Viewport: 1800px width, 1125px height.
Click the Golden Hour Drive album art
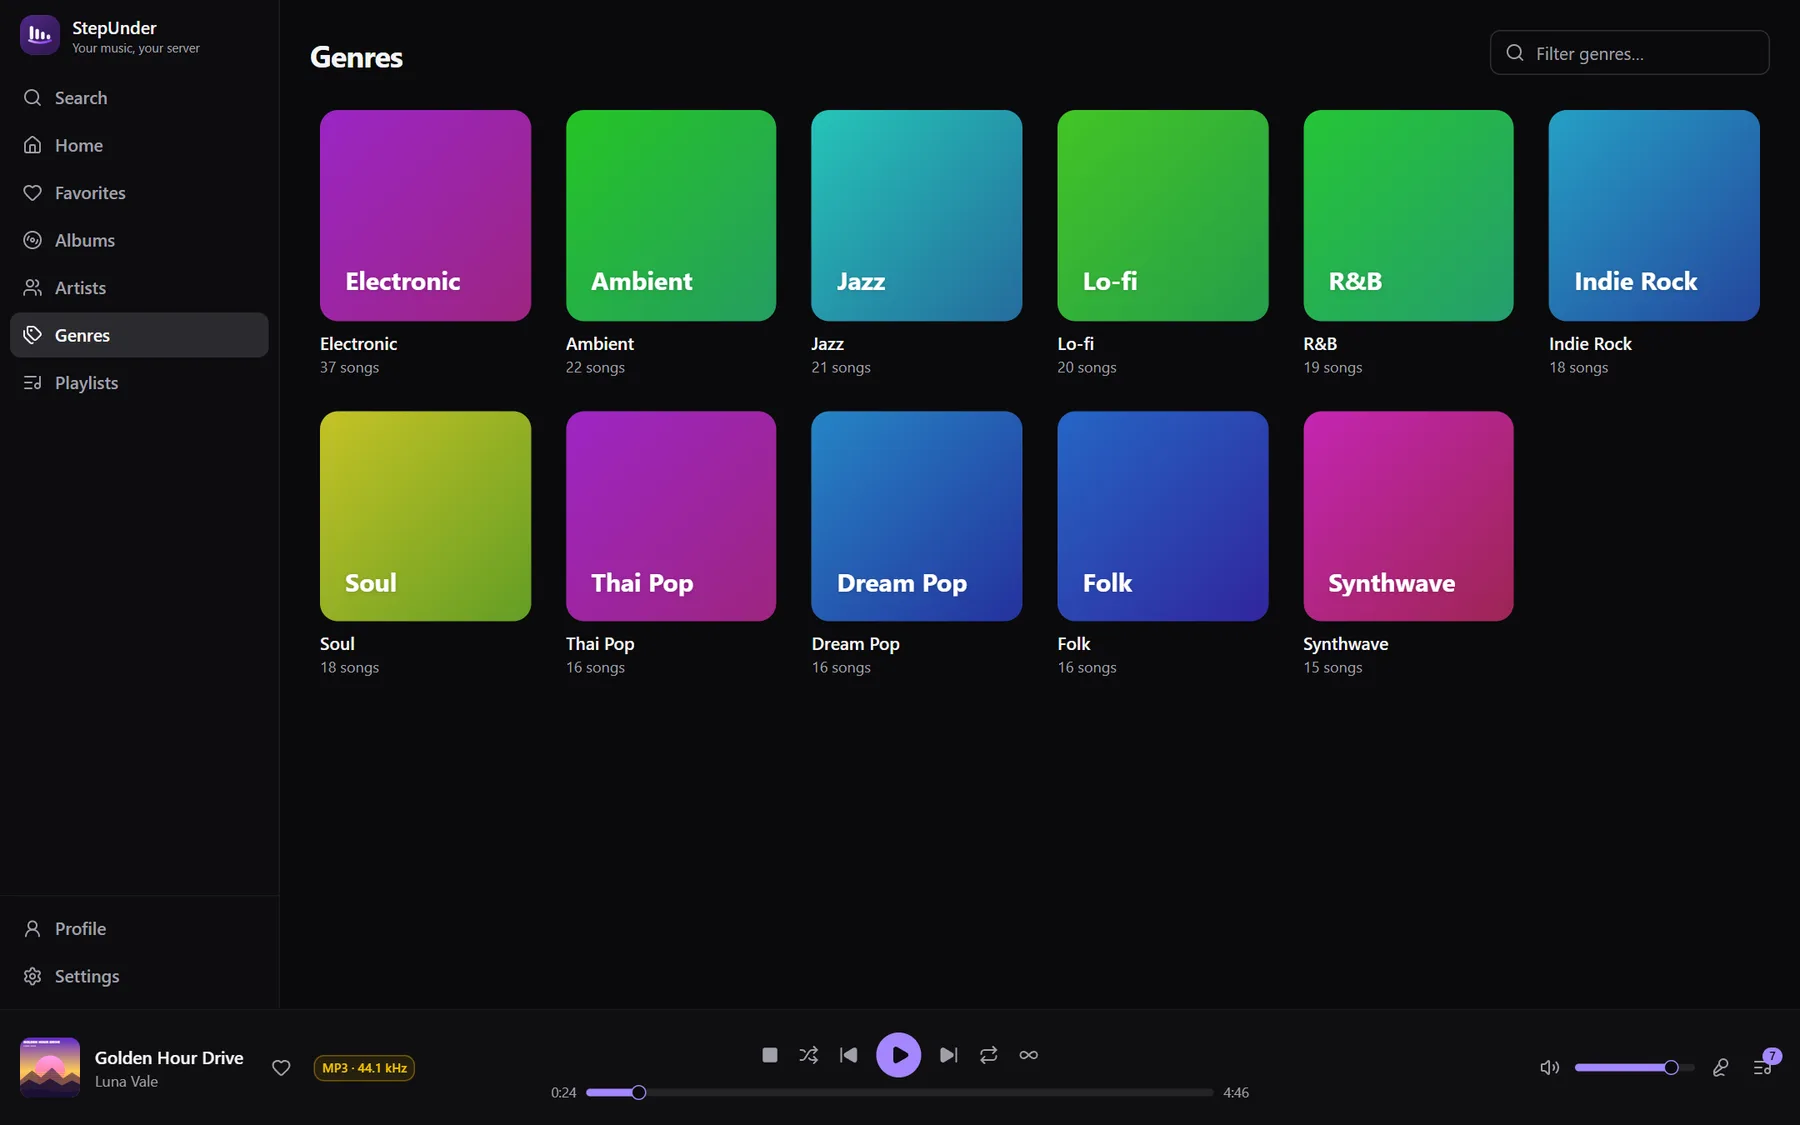pos(50,1067)
